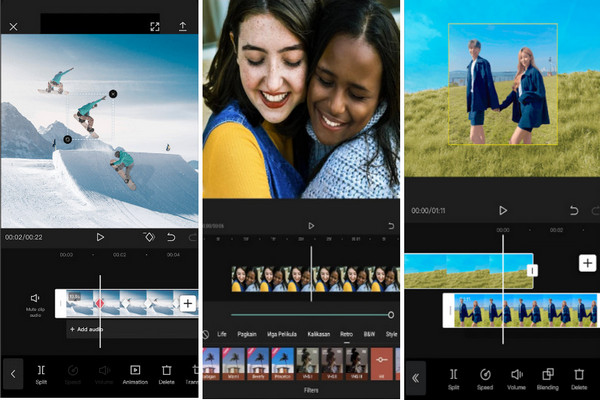Delete the overlay in the blending panel
This screenshot has height=400, width=600.
point(579,379)
